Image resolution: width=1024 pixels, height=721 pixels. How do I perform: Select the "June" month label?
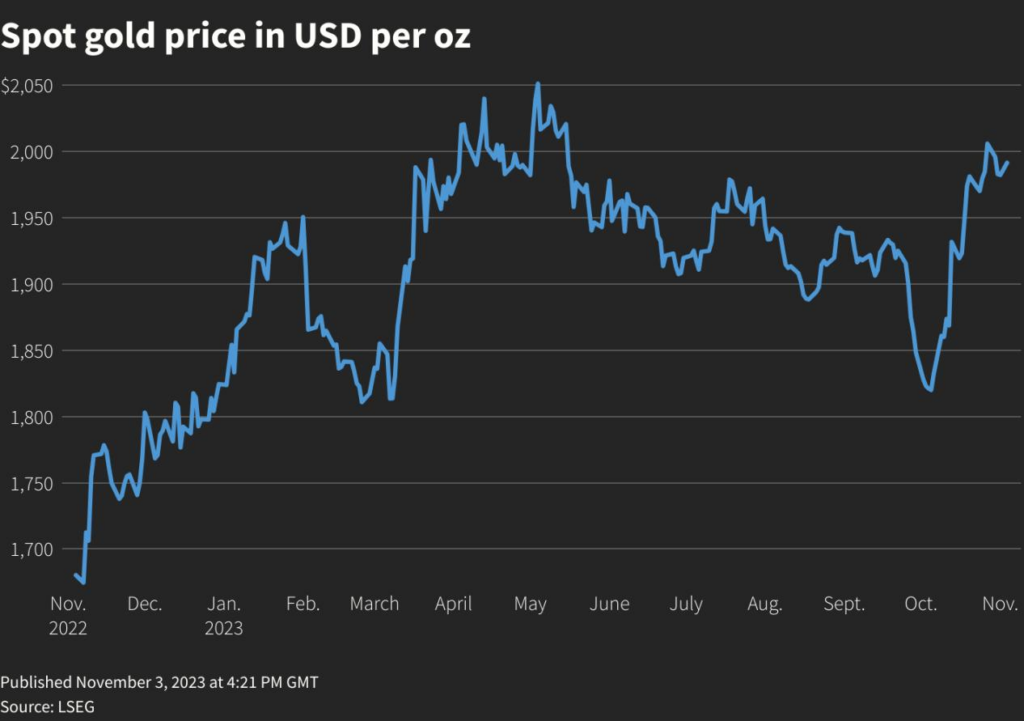(x=609, y=604)
